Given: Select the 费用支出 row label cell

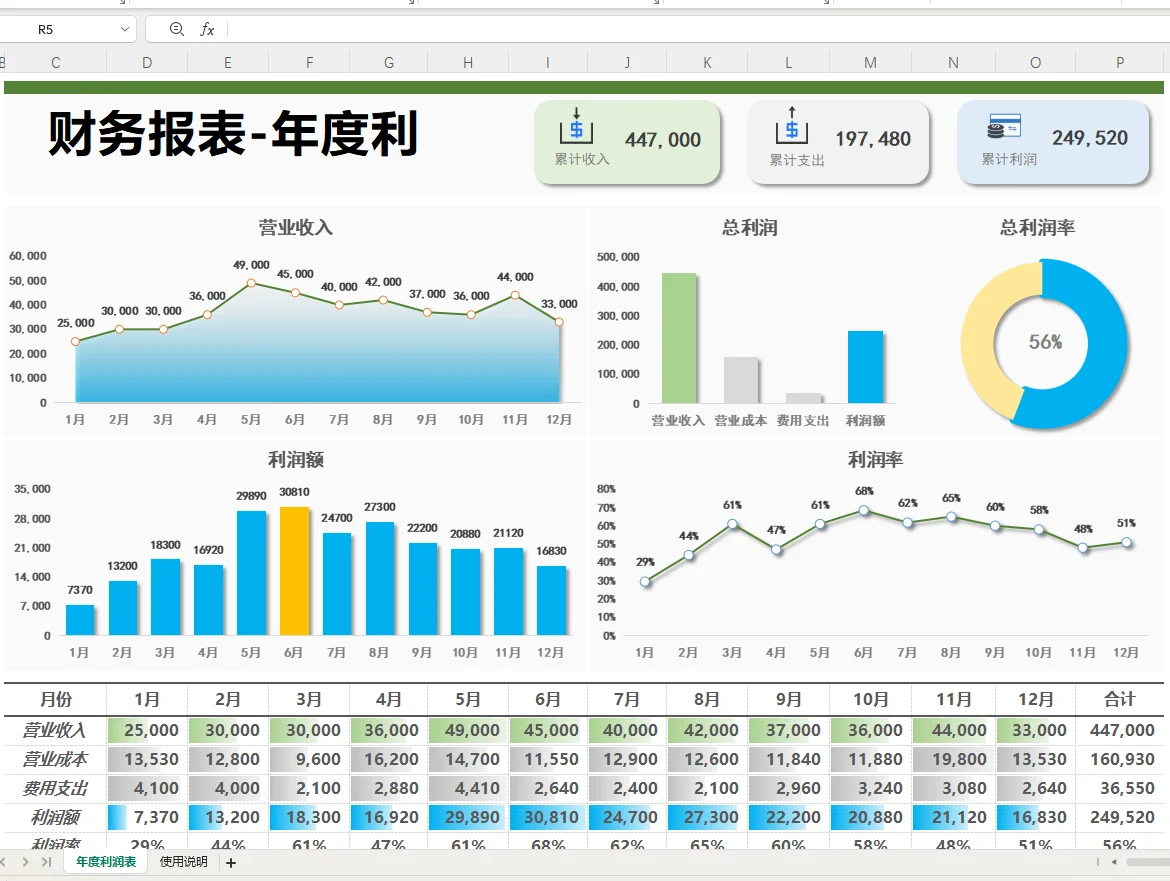Looking at the screenshot, I should [55, 788].
